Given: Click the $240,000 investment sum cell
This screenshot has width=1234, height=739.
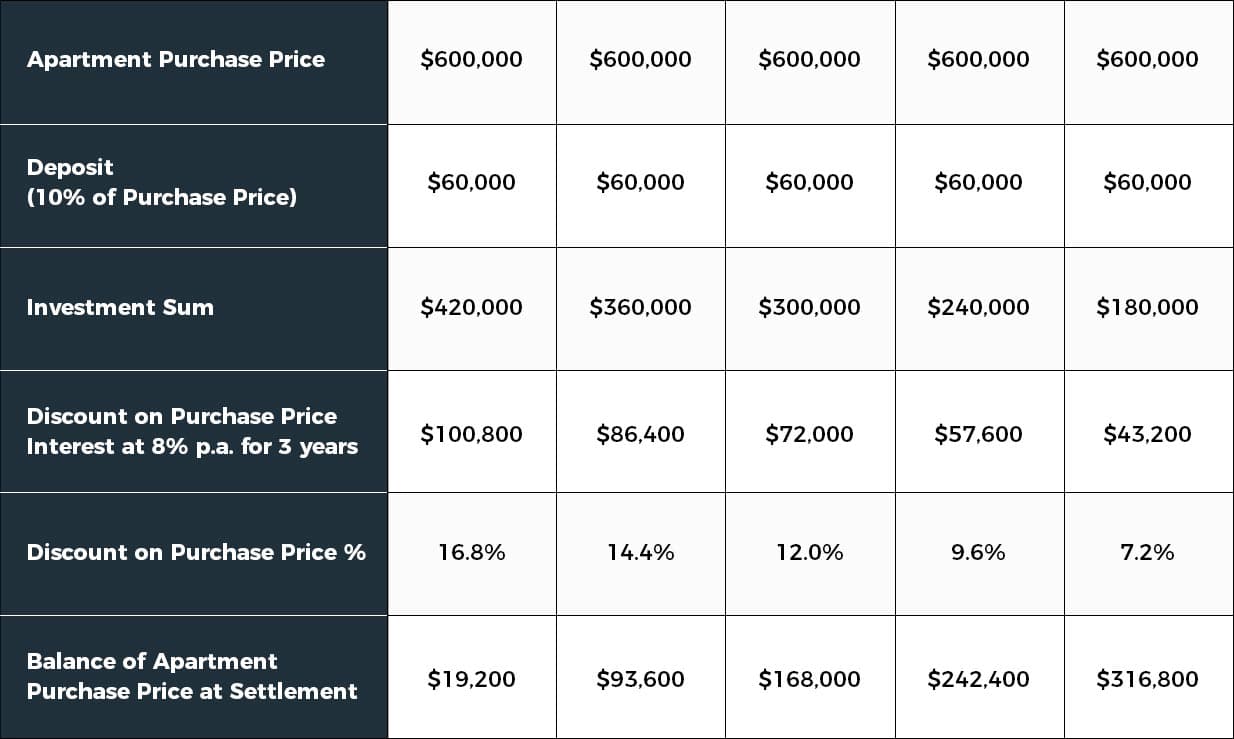Looking at the screenshot, I should [979, 309].
